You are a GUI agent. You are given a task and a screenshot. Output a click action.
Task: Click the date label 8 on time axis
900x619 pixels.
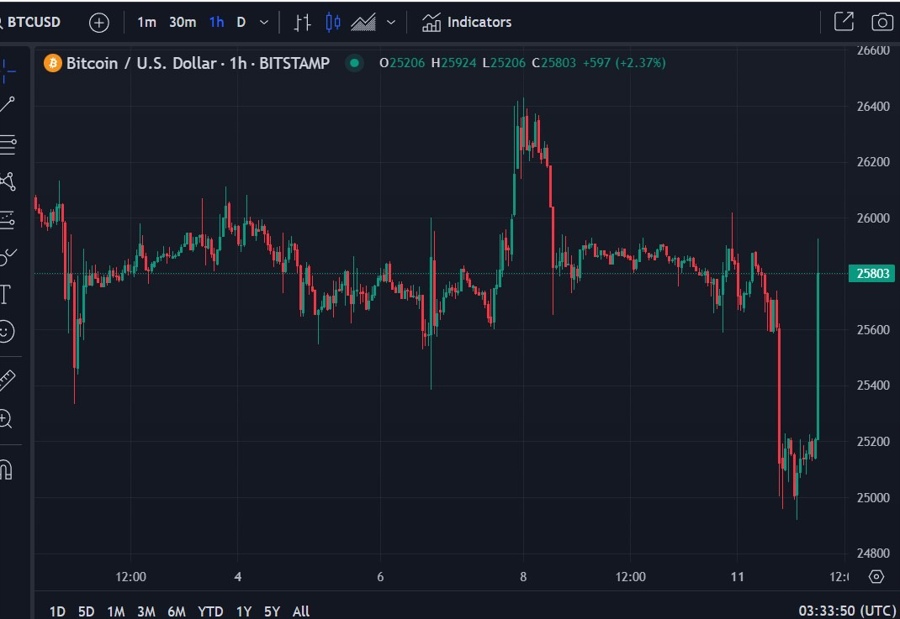(x=523, y=577)
